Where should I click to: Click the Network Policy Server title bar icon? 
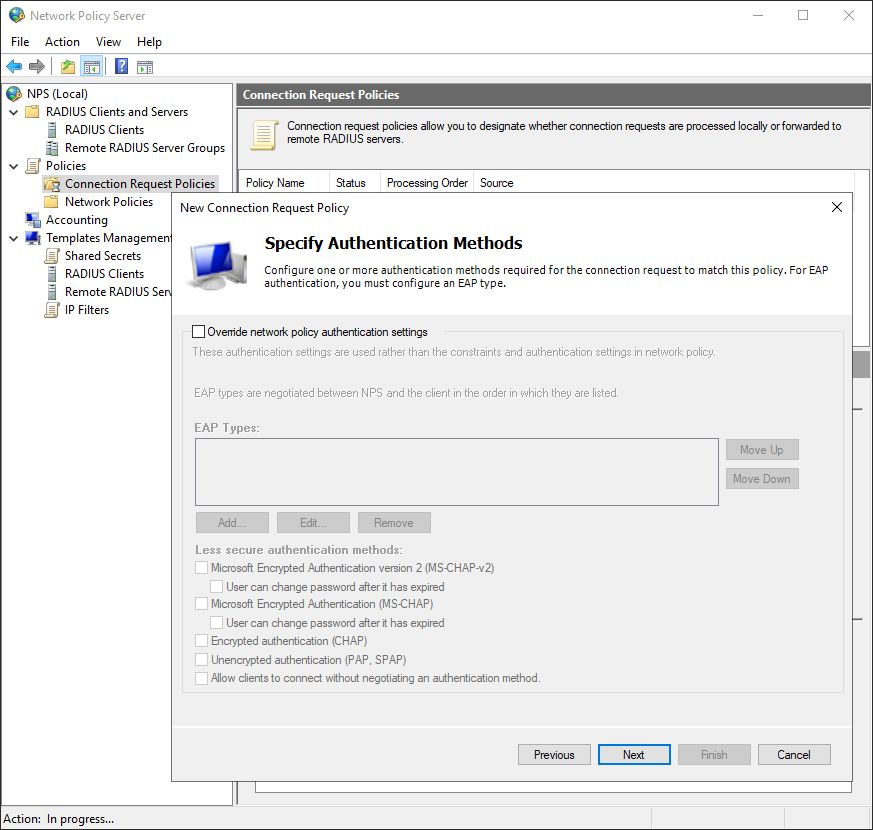pos(17,15)
